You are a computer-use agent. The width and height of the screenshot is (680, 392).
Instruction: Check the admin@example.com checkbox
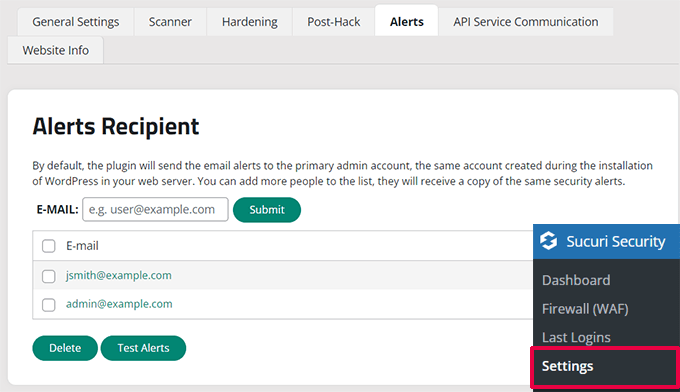click(x=49, y=305)
